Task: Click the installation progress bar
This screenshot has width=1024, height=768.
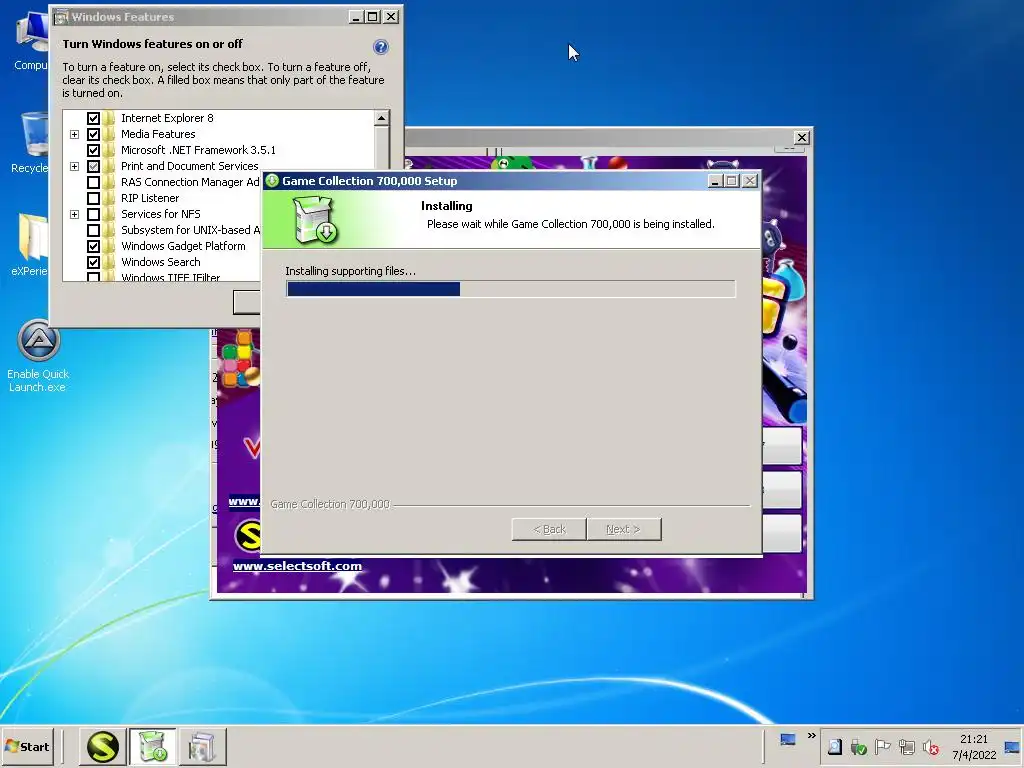Action: click(x=511, y=289)
